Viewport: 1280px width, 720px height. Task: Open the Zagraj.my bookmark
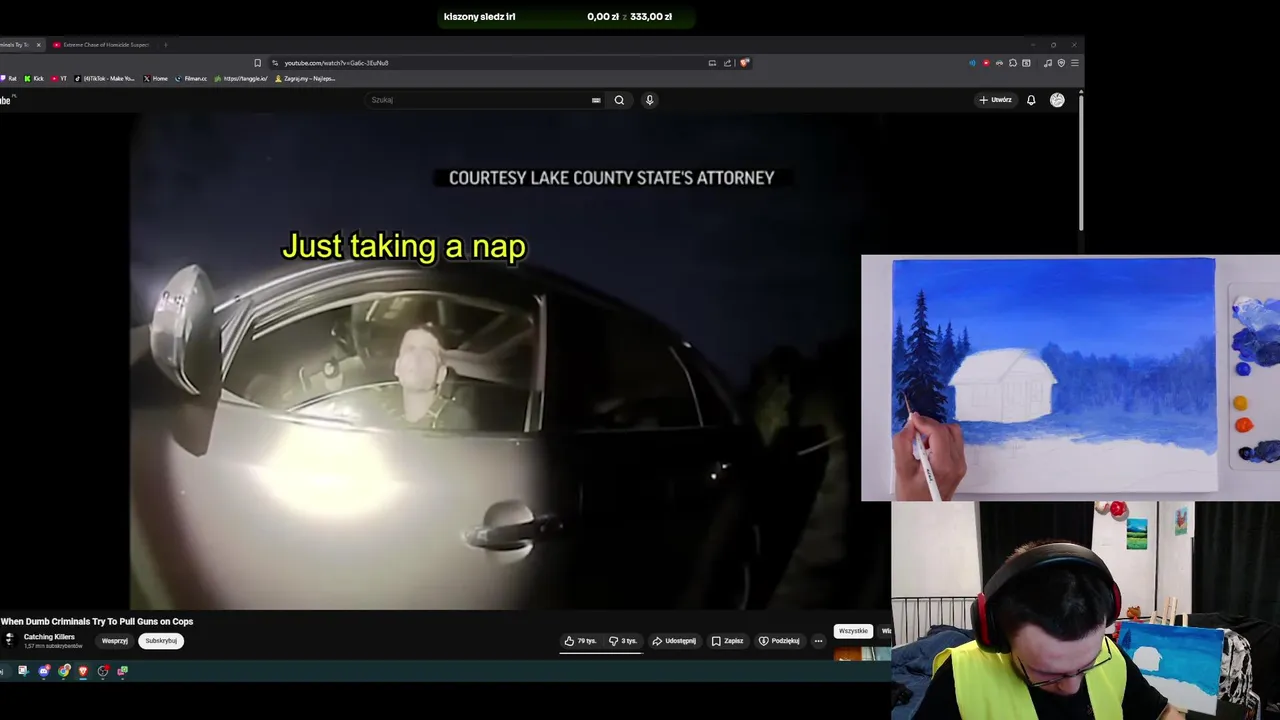coord(305,78)
